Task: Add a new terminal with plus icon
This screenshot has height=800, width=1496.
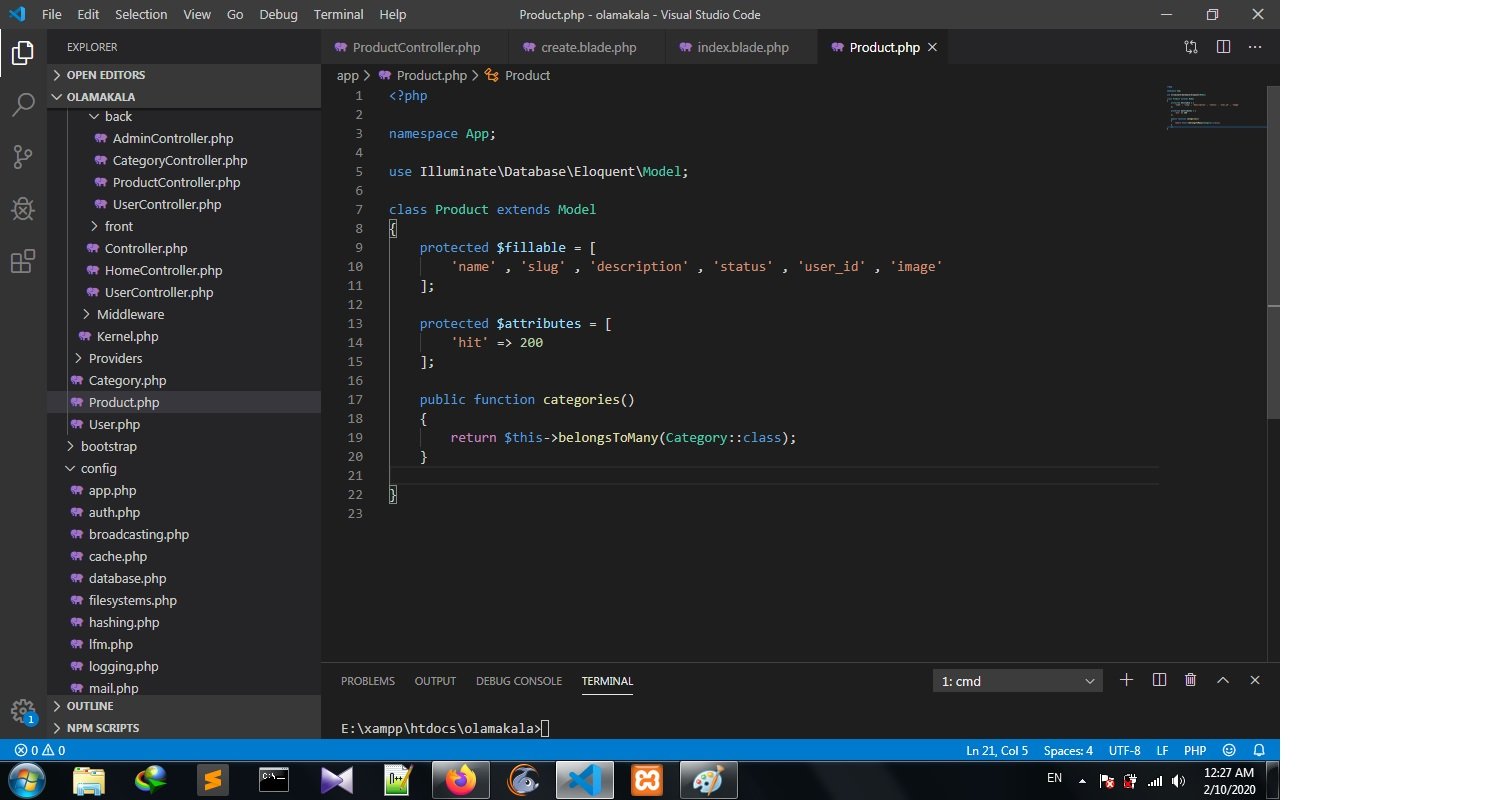Action: coord(1126,680)
